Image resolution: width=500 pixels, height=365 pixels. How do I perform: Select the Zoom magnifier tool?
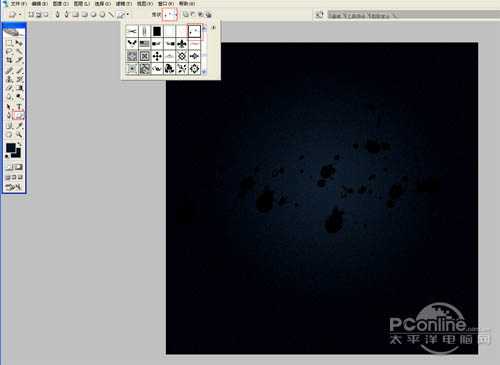19,135
